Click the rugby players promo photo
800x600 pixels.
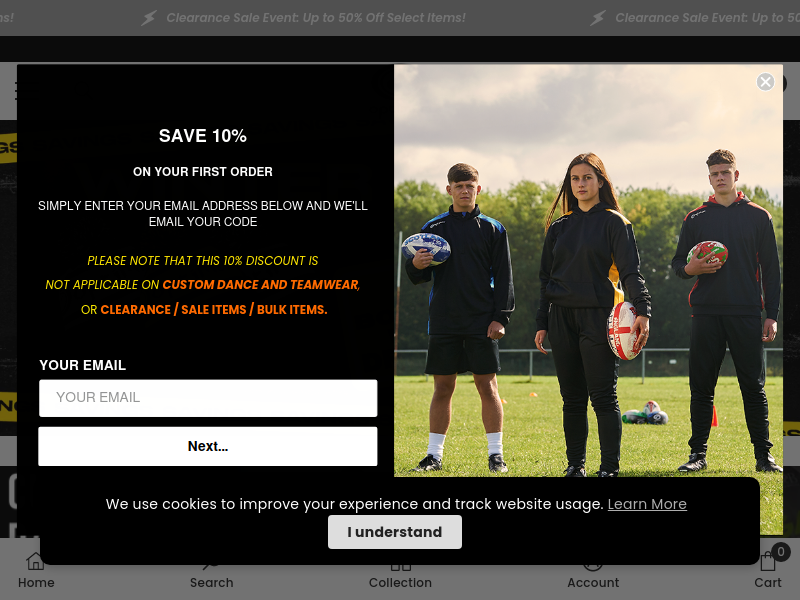[588, 270]
